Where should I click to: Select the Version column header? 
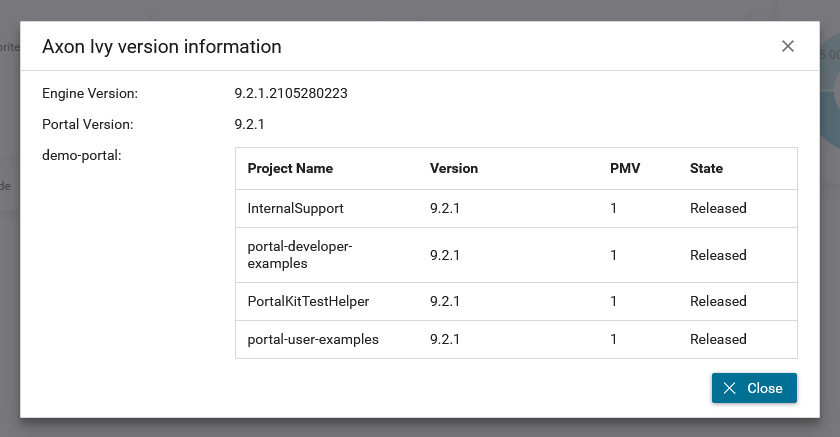[454, 169]
